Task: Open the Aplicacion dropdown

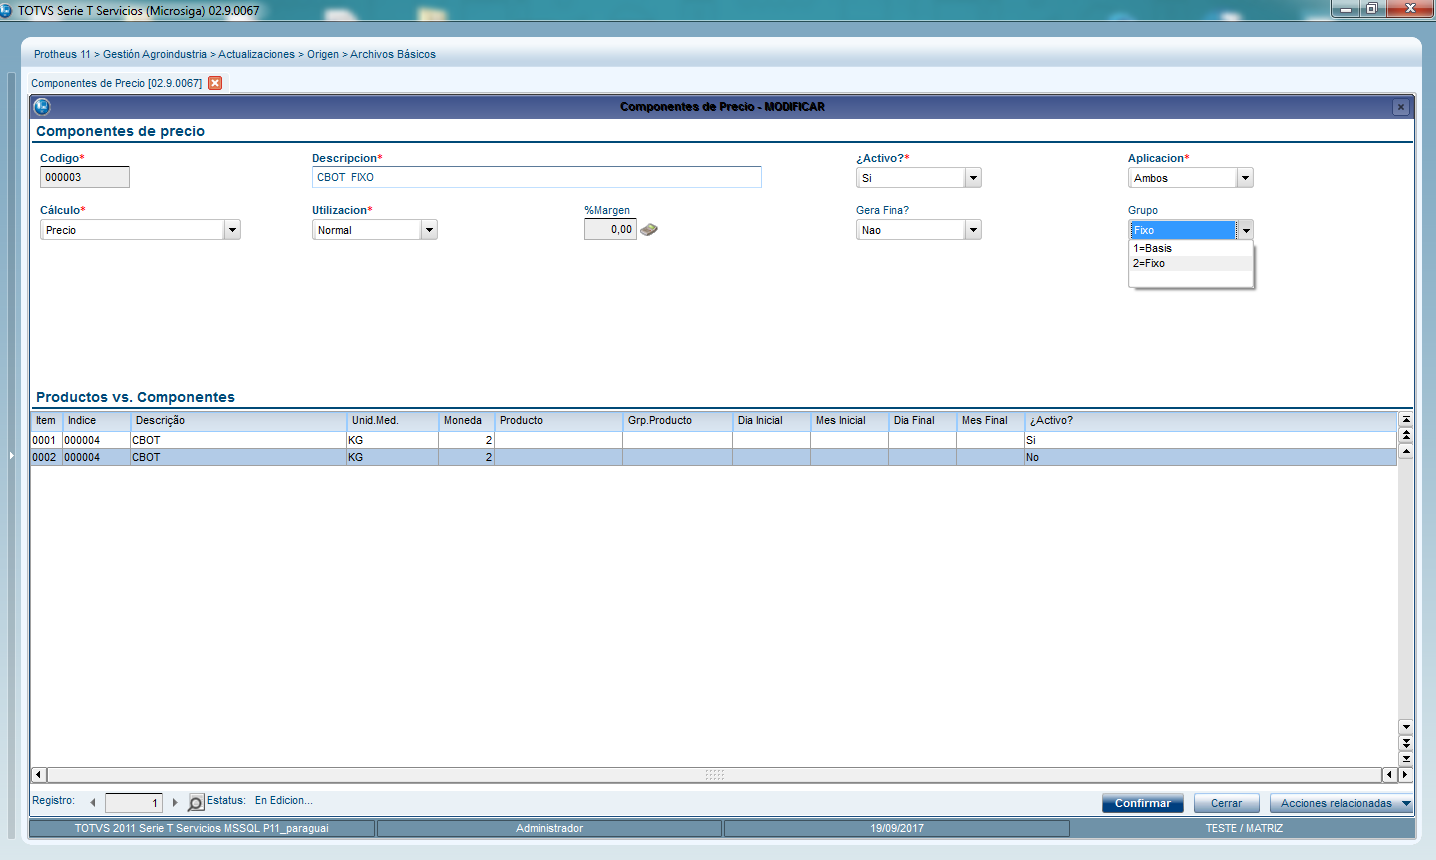Action: (1245, 178)
